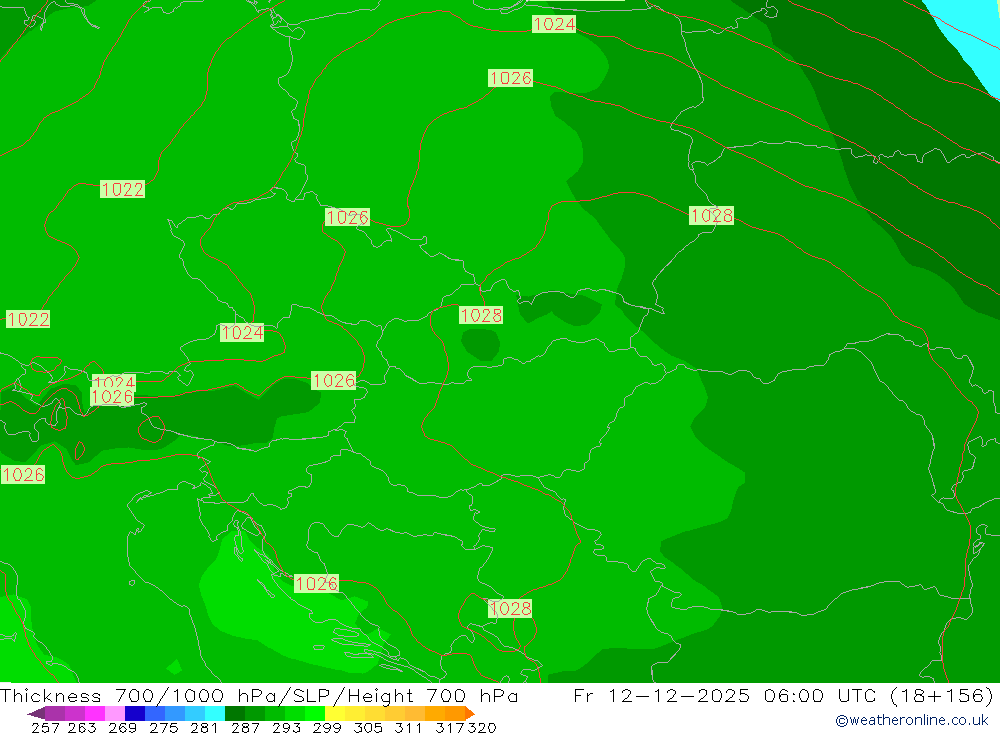Click legend value 257

(45, 727)
